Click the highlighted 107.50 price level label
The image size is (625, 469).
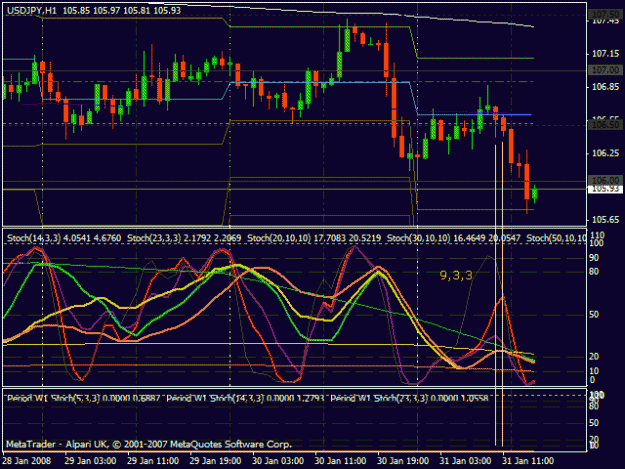[x=605, y=15]
